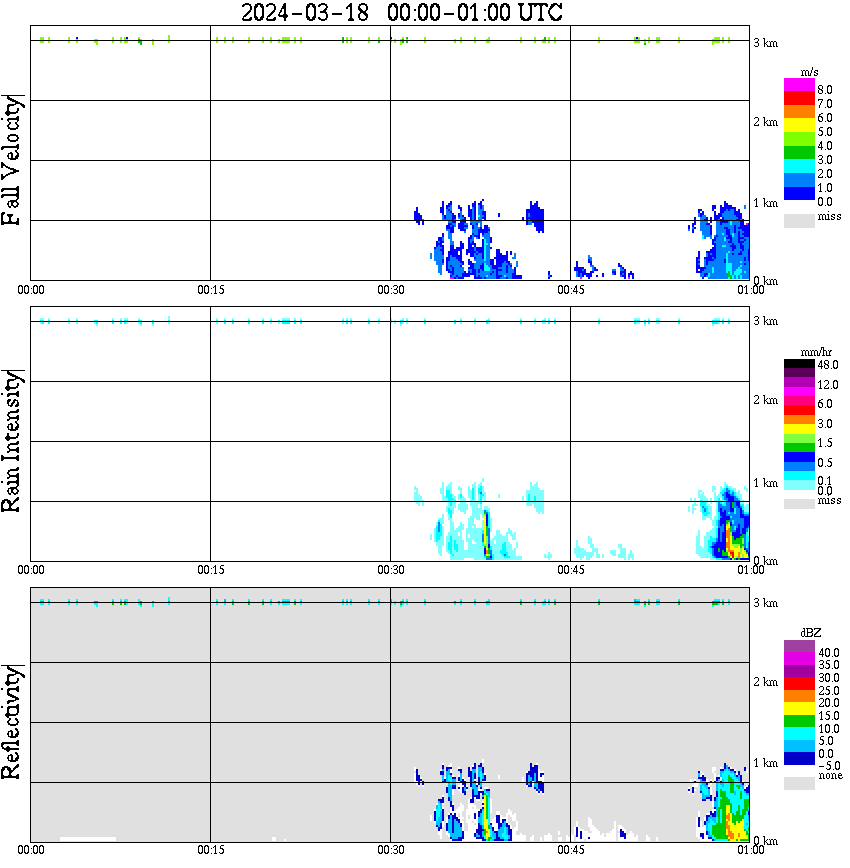Image resolution: width=850 pixels, height=868 pixels.
Task: Click the "00:45" time label under Rain Intensity plot
Action: [570, 570]
